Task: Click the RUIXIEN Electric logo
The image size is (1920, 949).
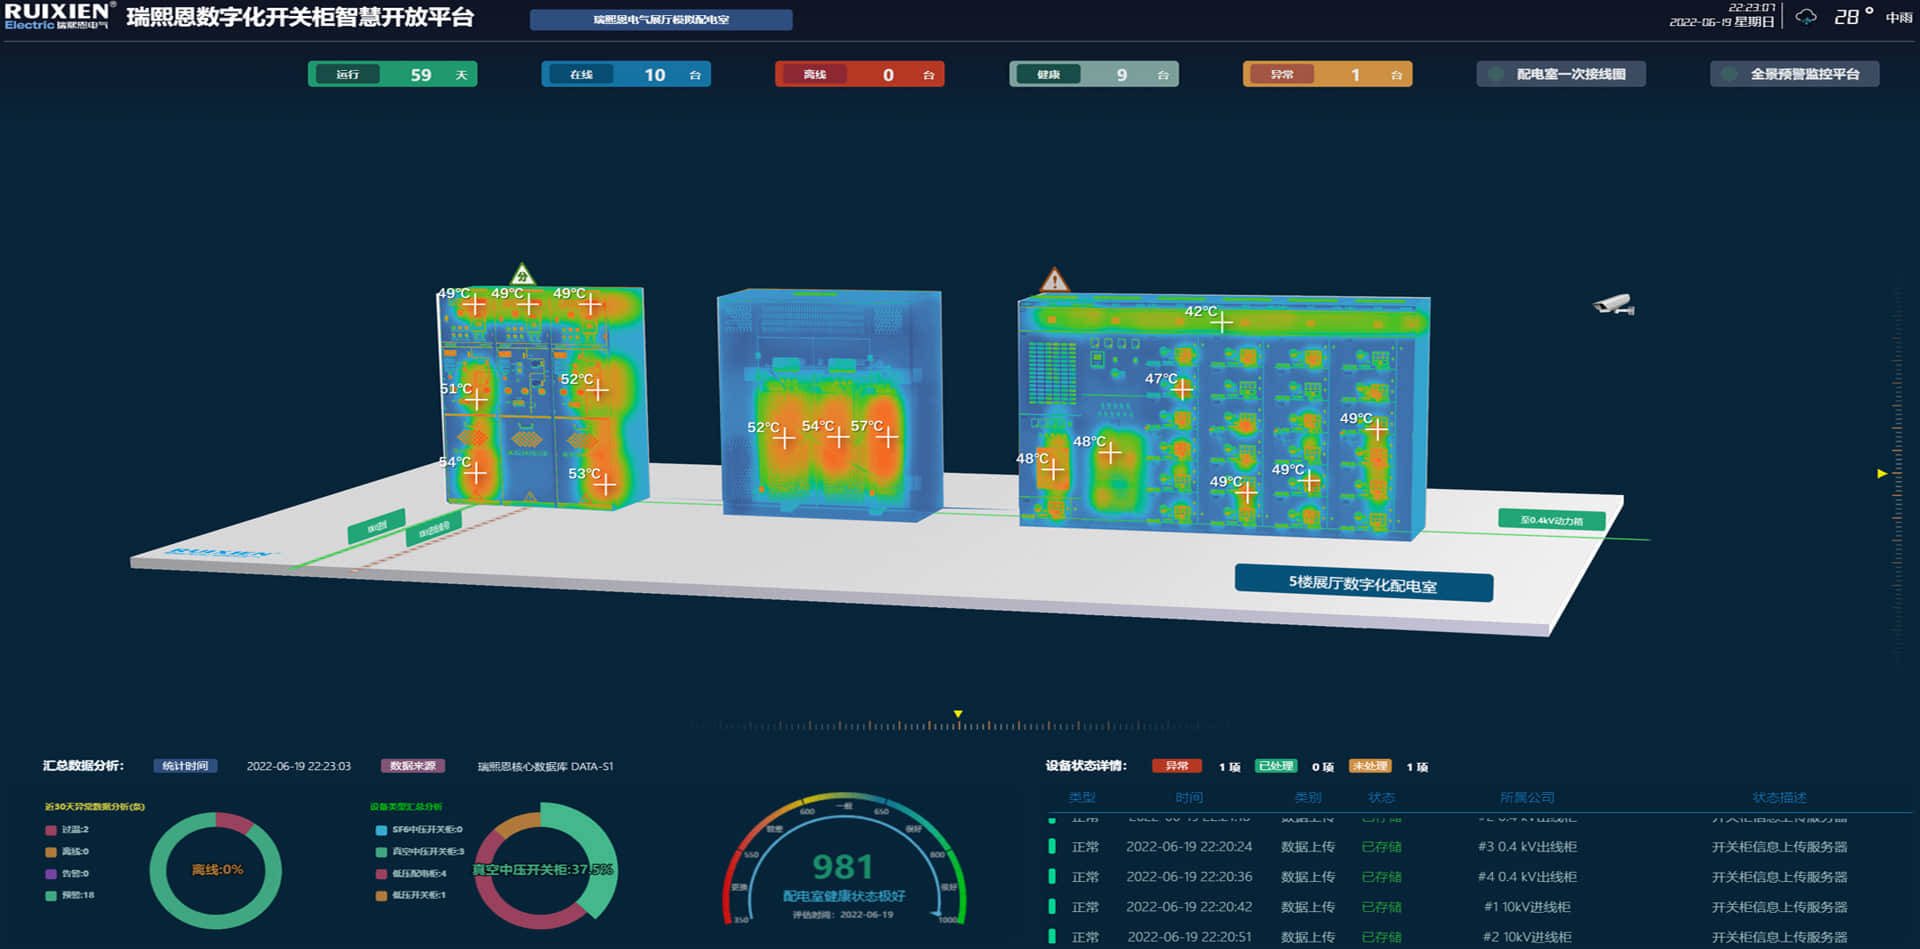Action: 58,16
